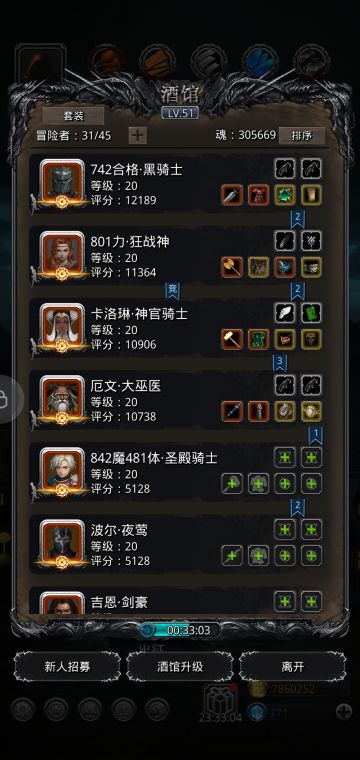The width and height of the screenshot is (360, 760).
Task: Click the blue 竞 tag marker
Action: click(172, 290)
